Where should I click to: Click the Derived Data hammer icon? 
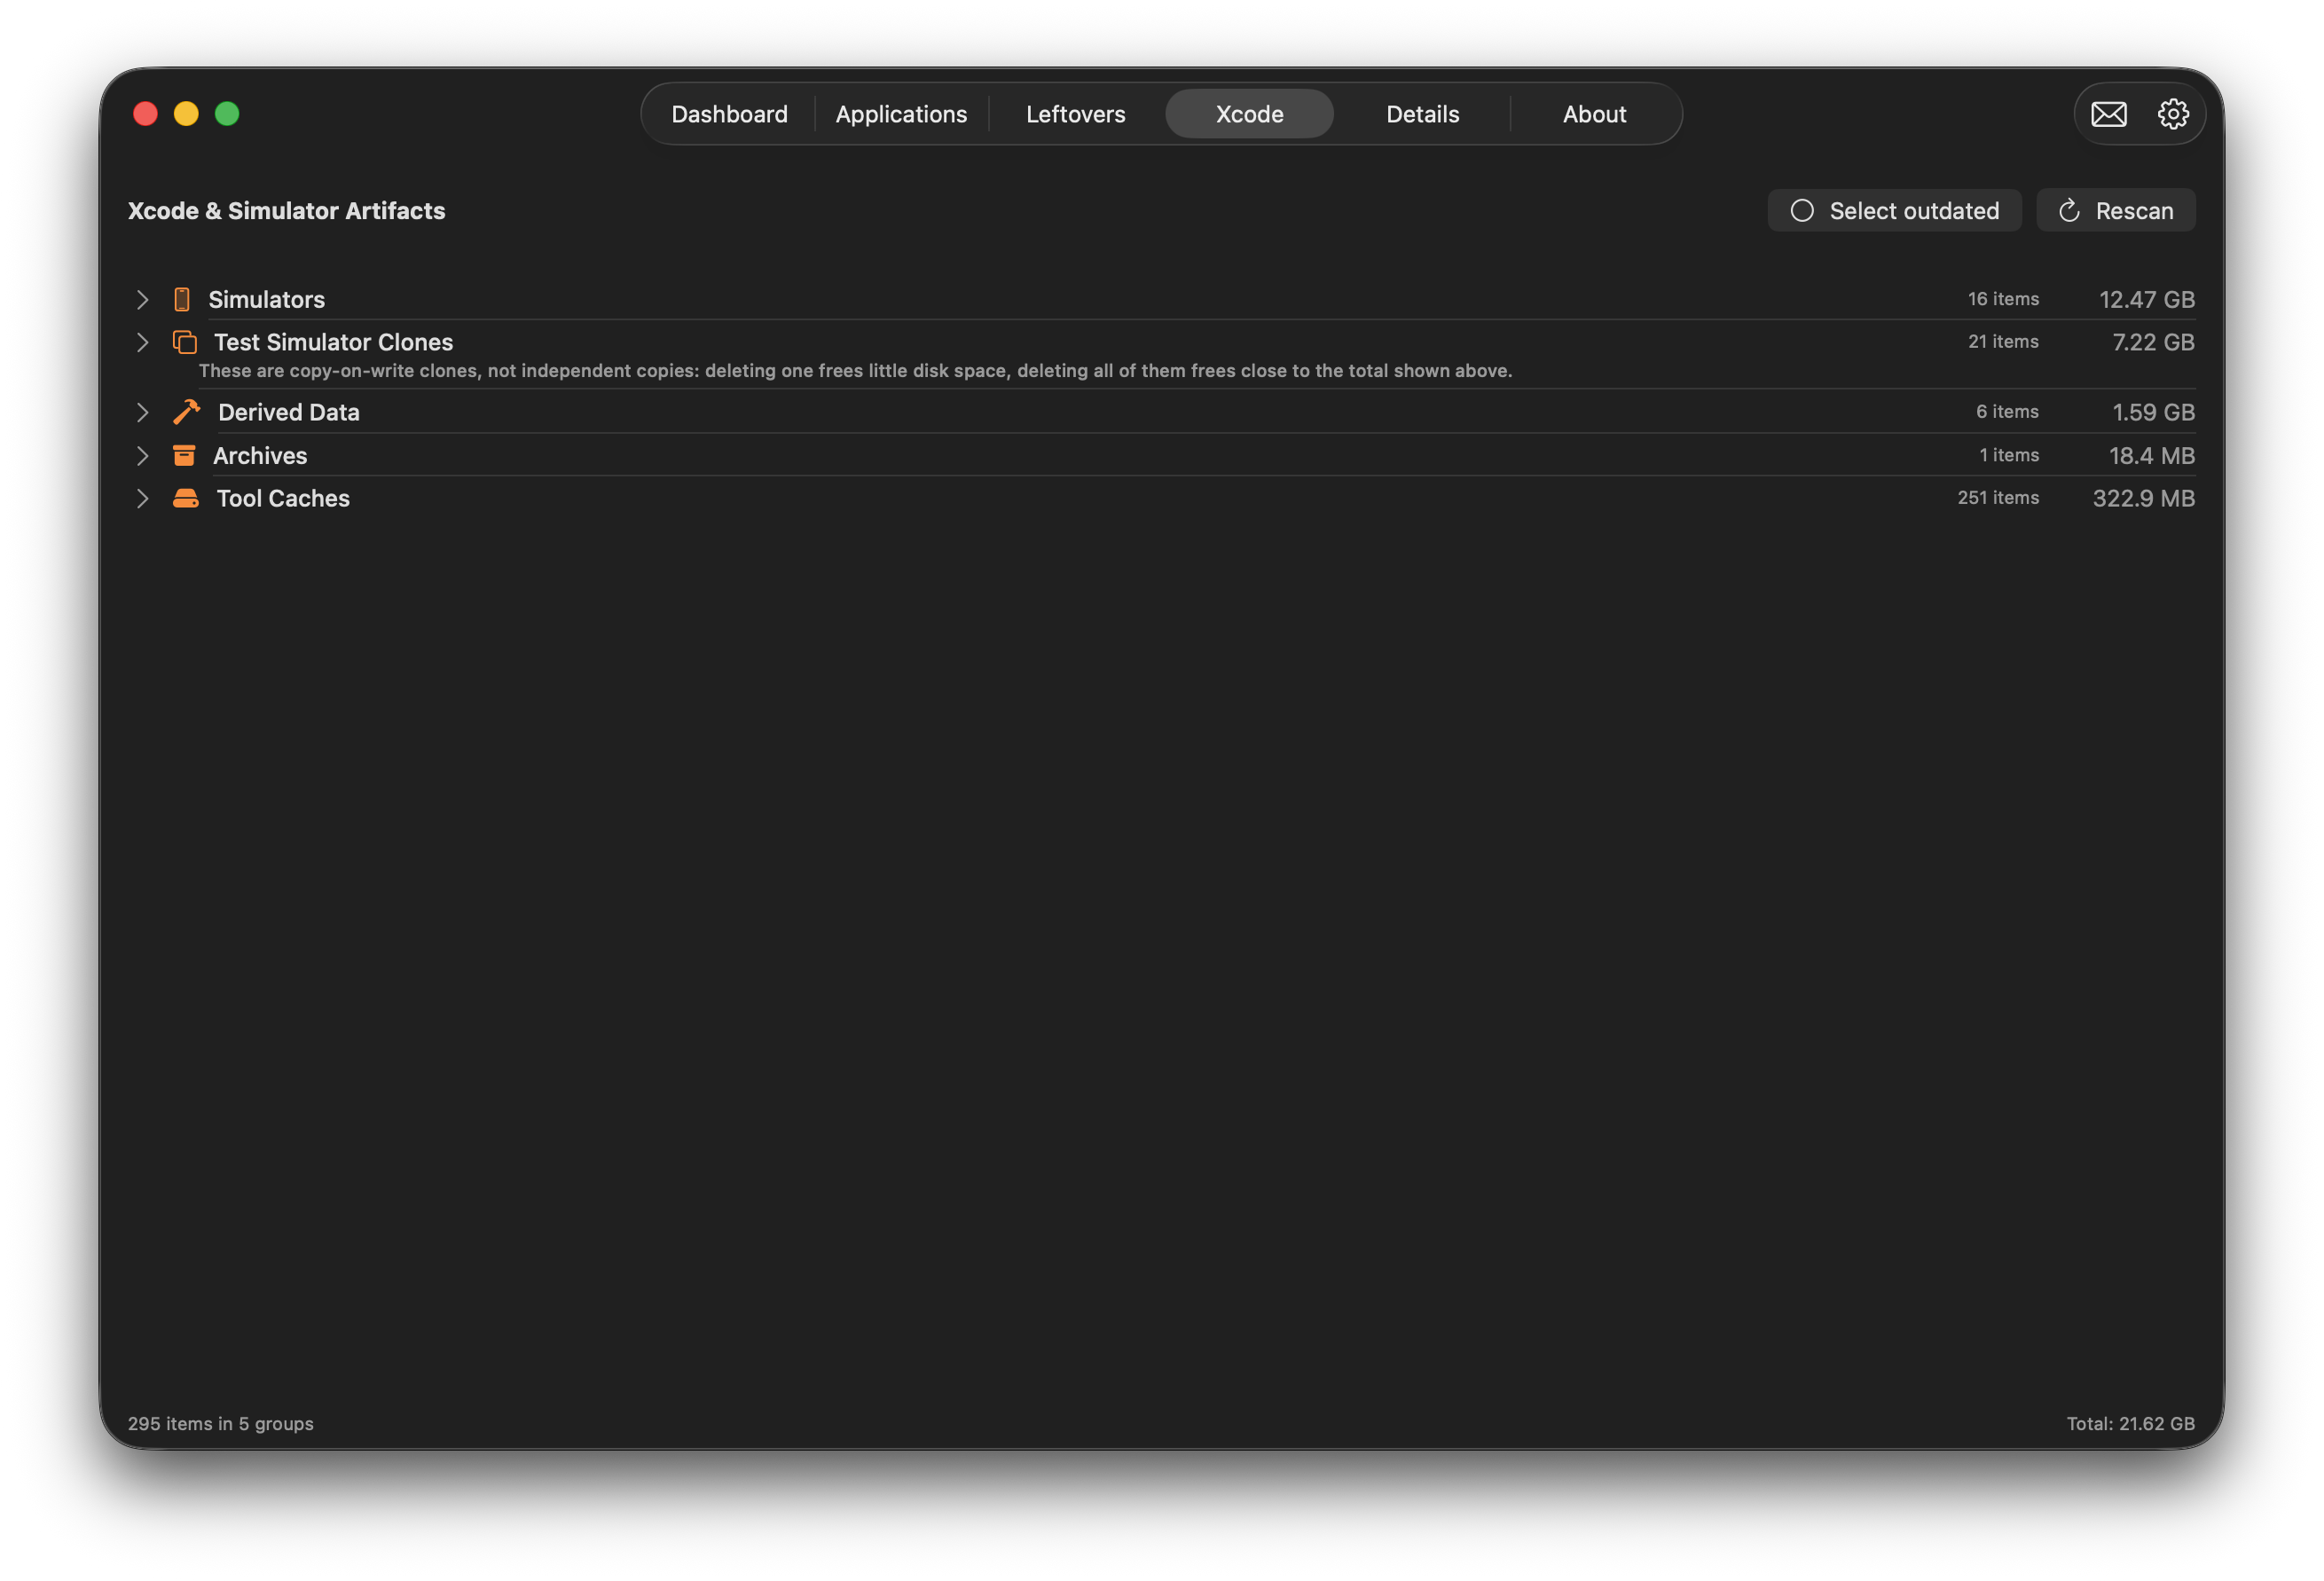click(x=186, y=412)
